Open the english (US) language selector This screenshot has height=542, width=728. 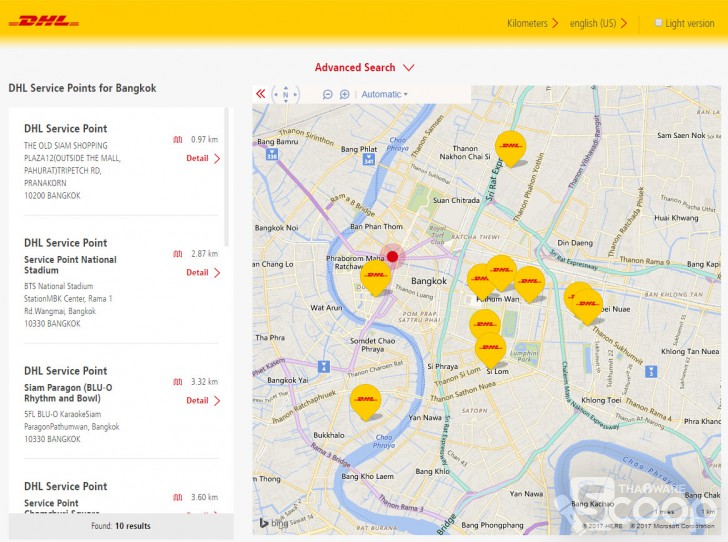598,23
